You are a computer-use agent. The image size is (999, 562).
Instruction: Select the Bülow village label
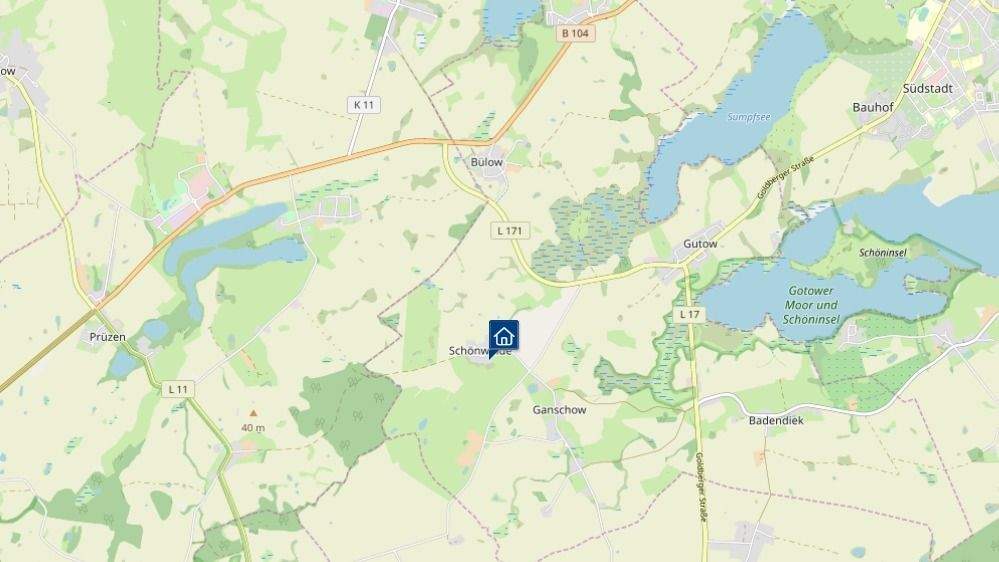click(487, 162)
